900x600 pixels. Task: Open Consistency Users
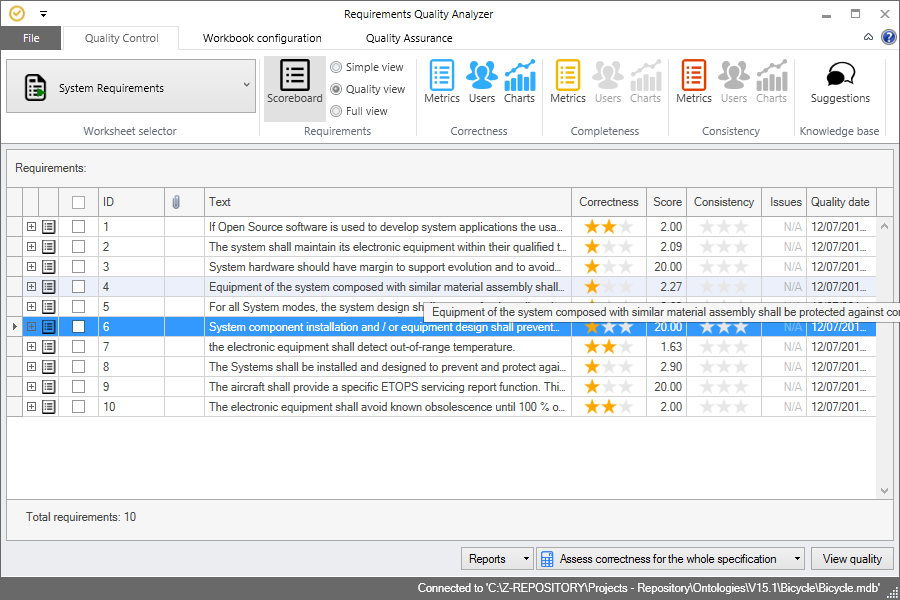[734, 82]
